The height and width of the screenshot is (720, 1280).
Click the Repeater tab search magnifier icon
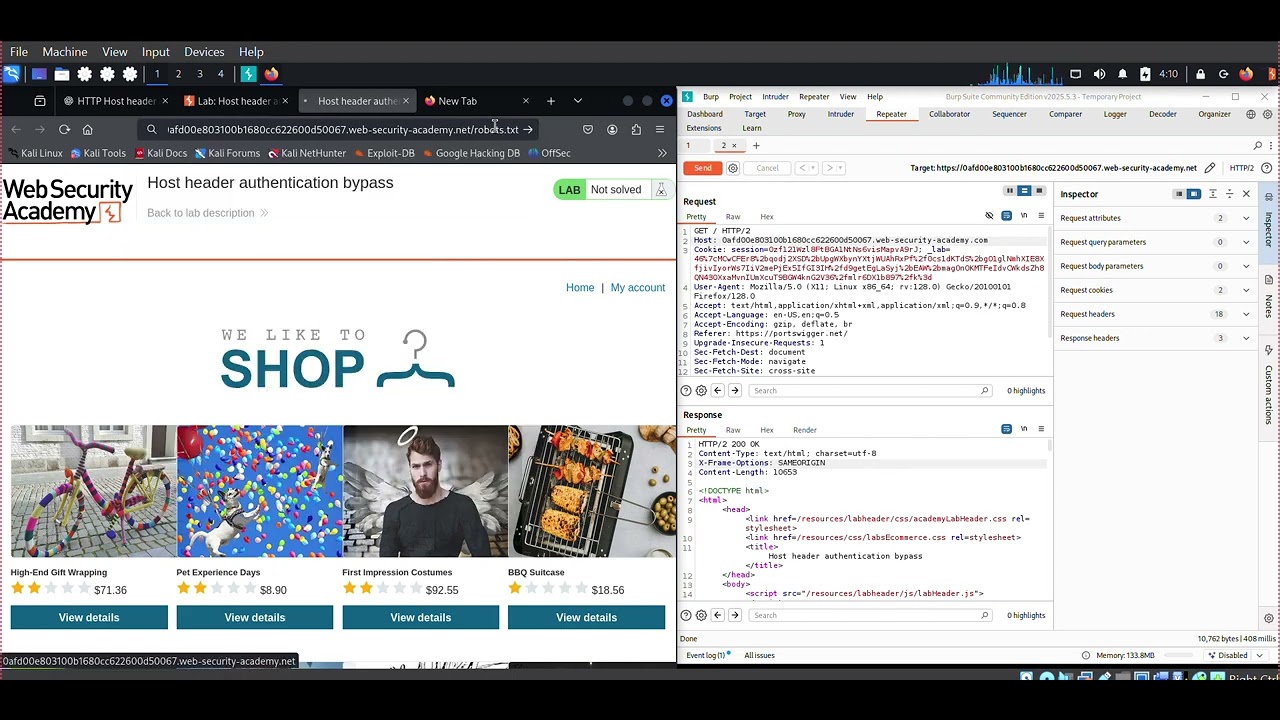pyautogui.click(x=1258, y=145)
